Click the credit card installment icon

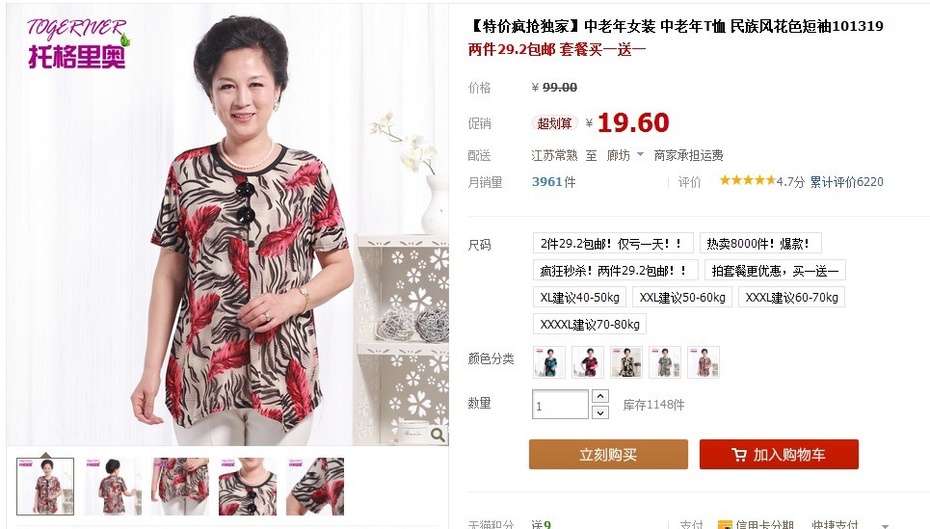724,525
